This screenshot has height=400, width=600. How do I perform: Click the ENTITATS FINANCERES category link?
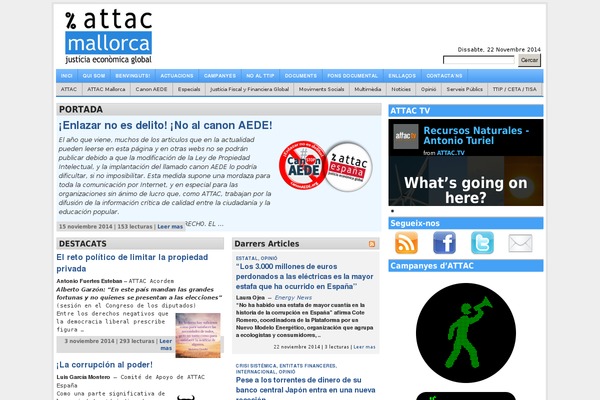pos(308,366)
